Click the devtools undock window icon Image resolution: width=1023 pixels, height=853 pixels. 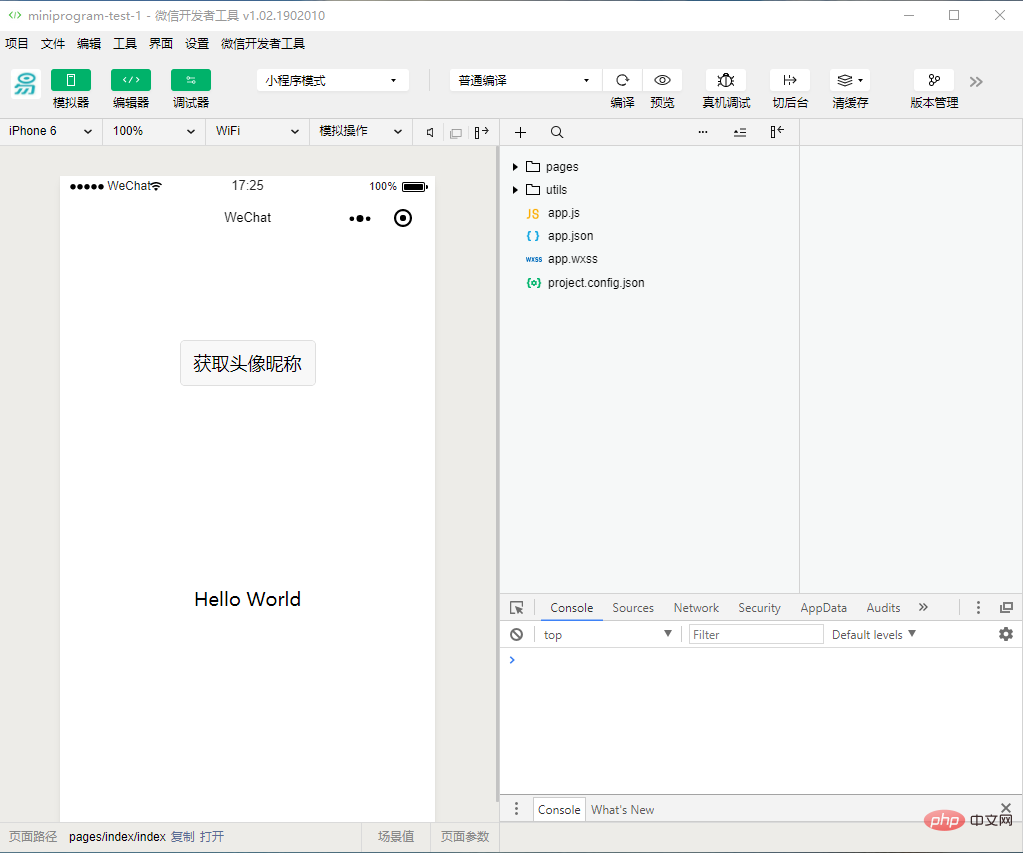pyautogui.click(x=1006, y=608)
